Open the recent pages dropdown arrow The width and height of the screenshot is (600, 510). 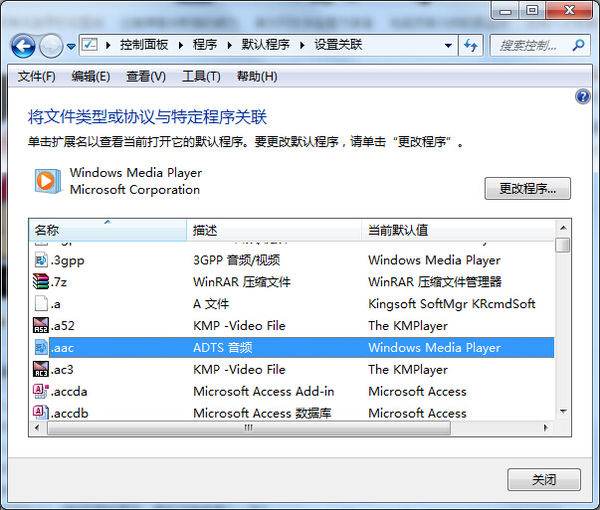tap(71, 47)
